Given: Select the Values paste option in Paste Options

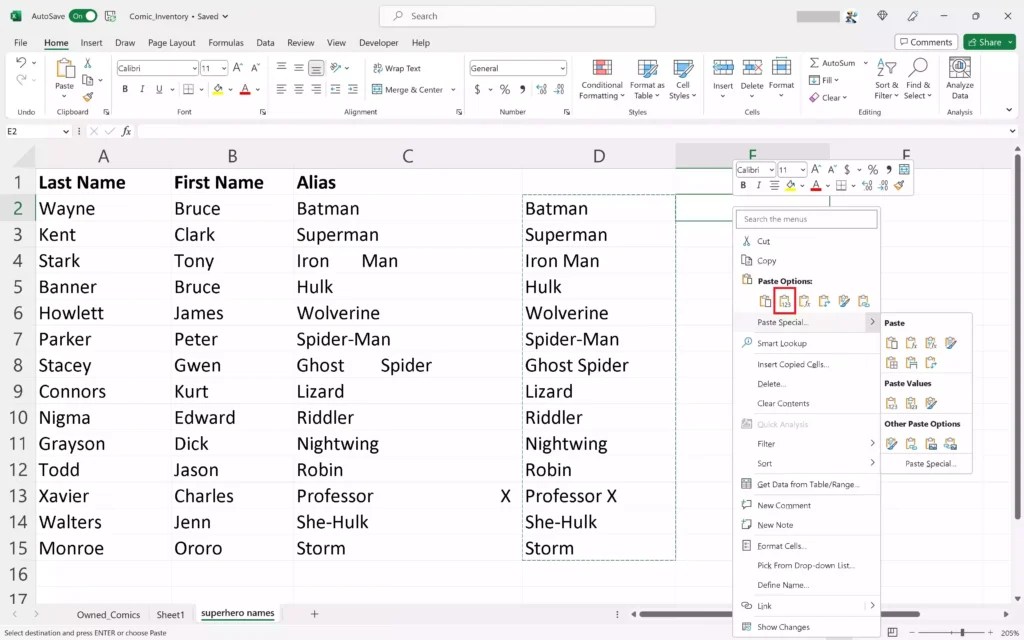Looking at the screenshot, I should pyautogui.click(x=785, y=302).
